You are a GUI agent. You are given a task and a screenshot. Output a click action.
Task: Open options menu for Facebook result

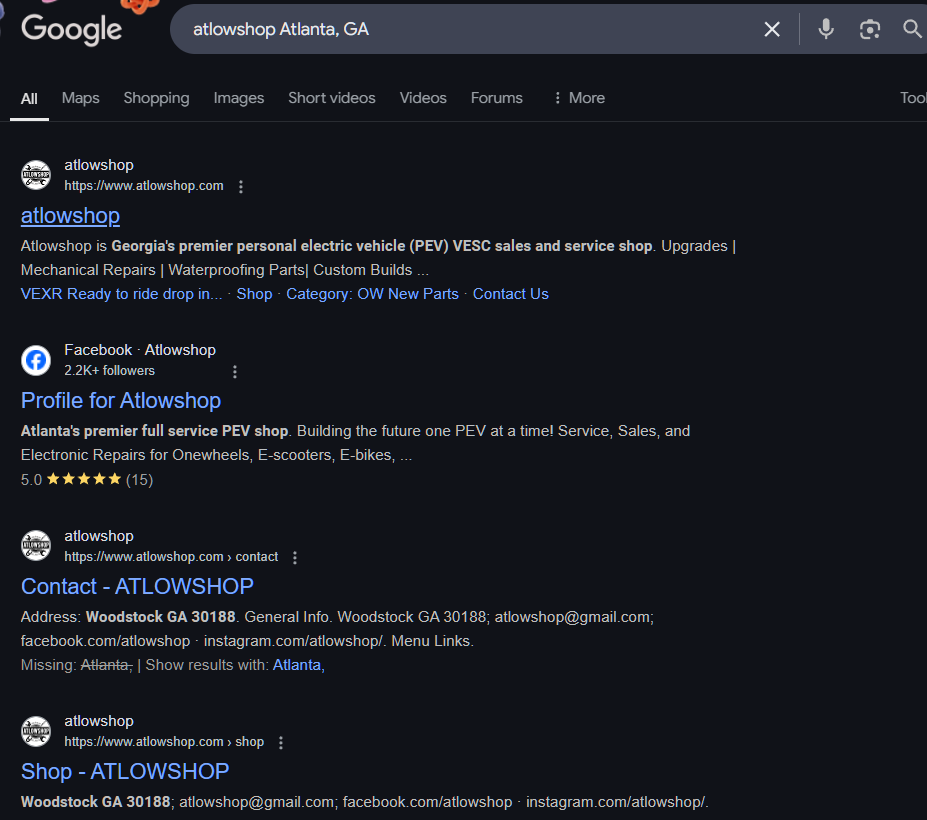pos(235,372)
